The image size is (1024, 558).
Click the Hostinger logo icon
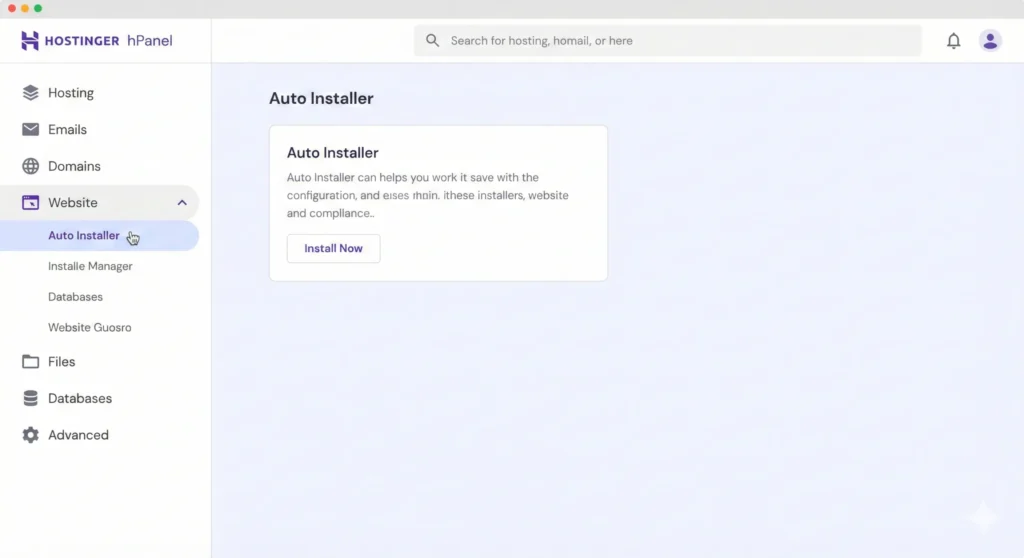30,41
